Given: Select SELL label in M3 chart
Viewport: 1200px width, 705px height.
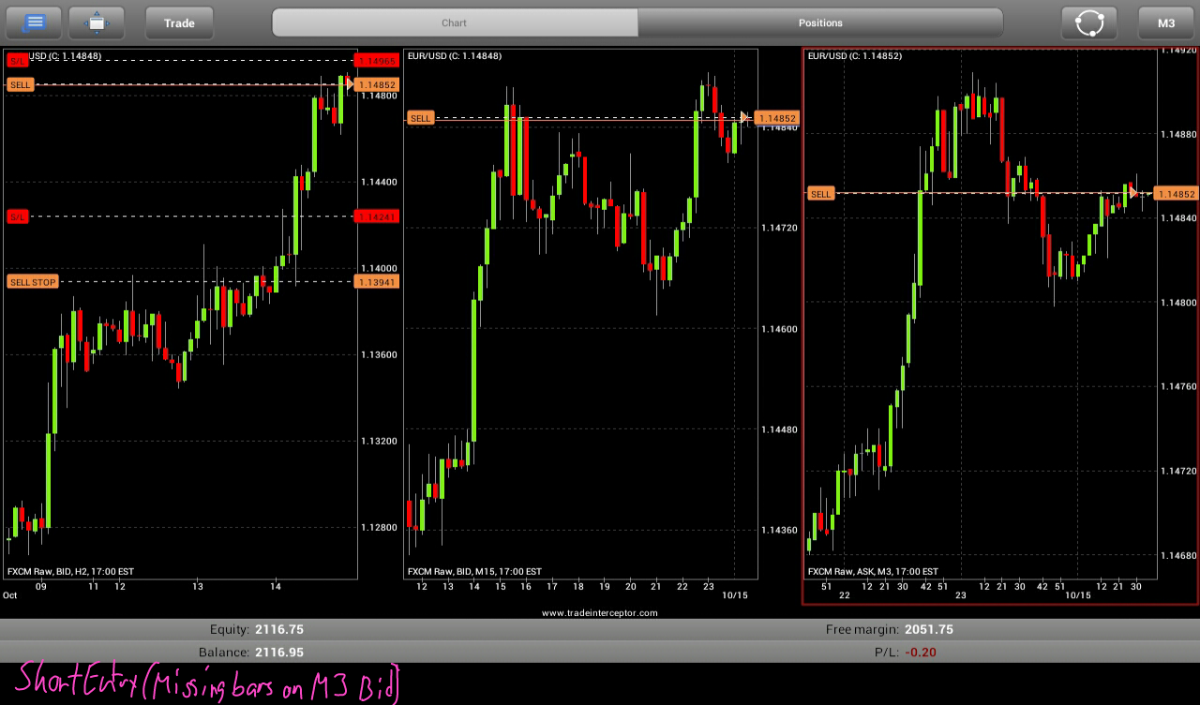Looking at the screenshot, I should coord(821,193).
